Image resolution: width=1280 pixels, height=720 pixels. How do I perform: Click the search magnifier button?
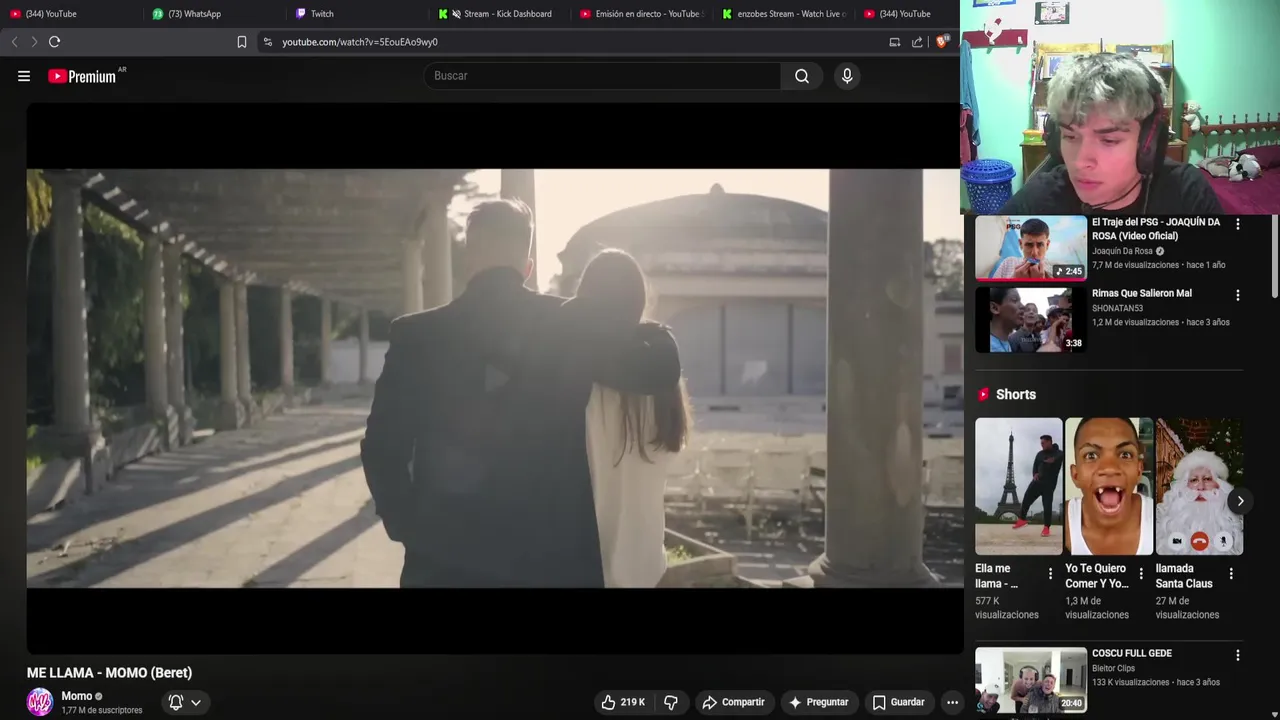point(802,76)
